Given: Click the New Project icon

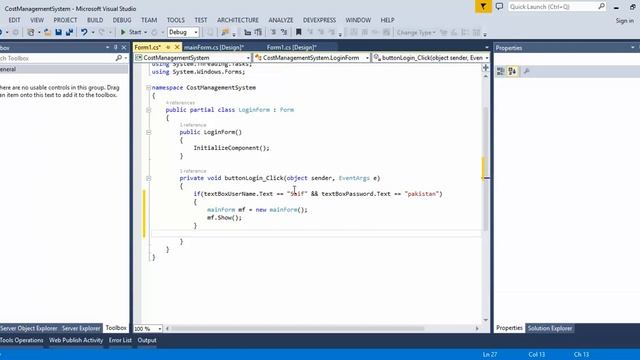Looking at the screenshot, I should click(x=31, y=32).
